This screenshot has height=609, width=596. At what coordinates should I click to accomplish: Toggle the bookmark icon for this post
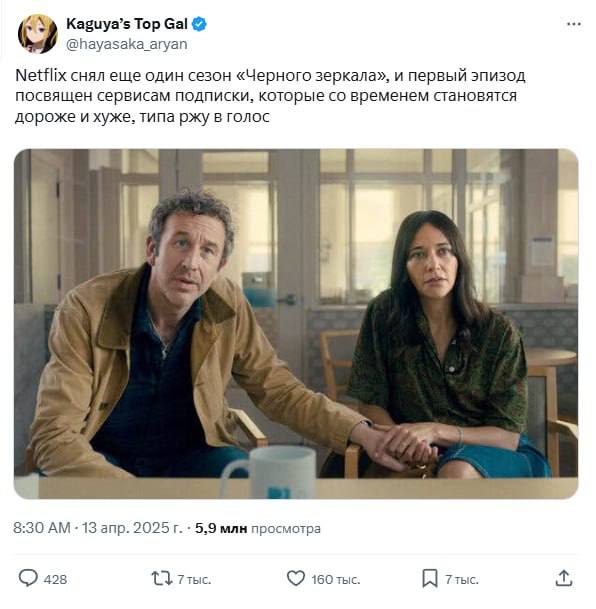point(430,578)
